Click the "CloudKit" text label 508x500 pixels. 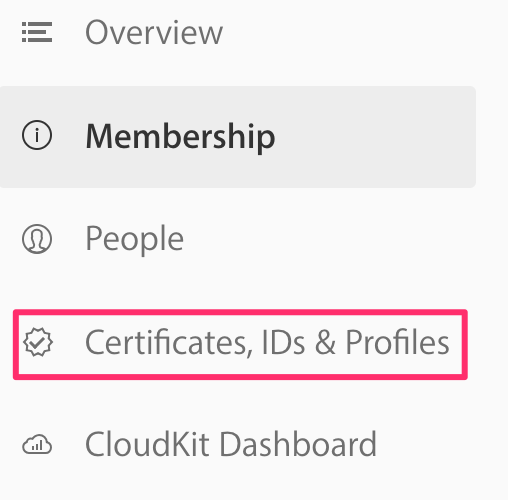147,444
